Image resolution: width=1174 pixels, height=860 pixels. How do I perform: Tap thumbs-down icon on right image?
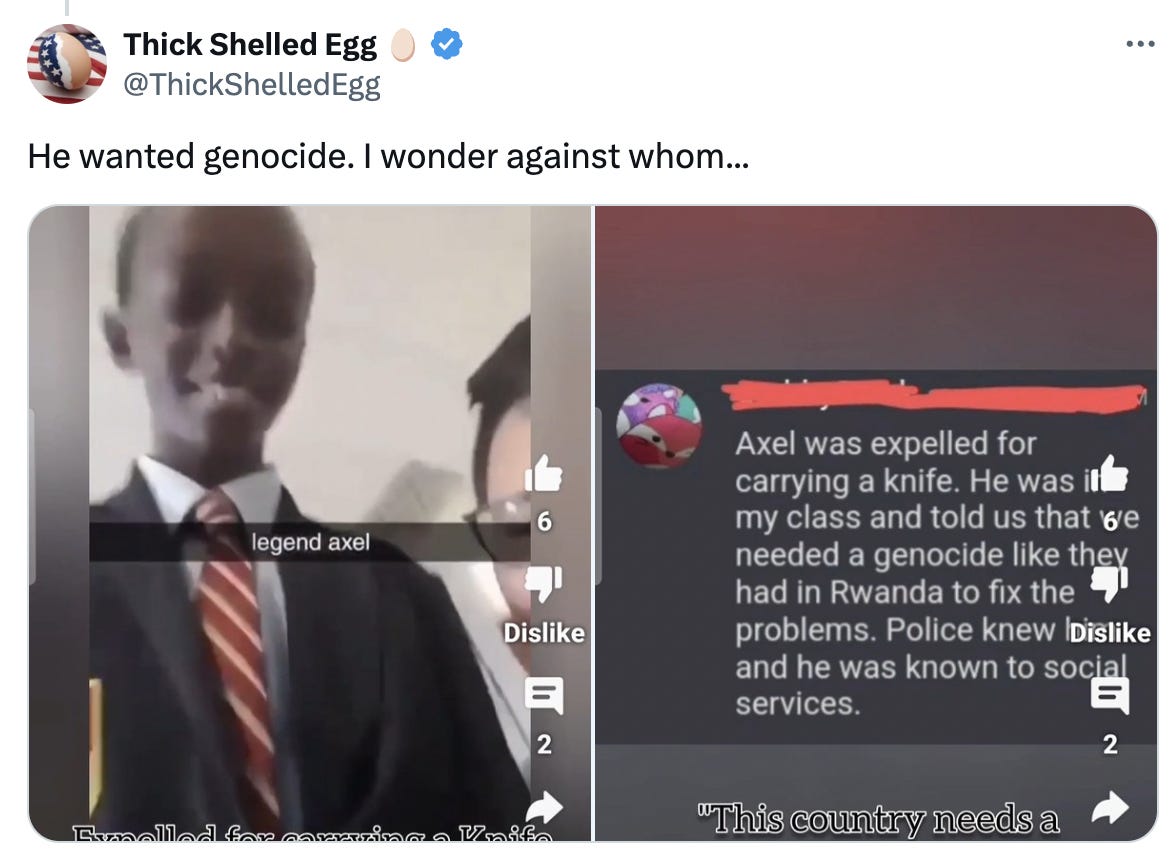[x=1110, y=584]
